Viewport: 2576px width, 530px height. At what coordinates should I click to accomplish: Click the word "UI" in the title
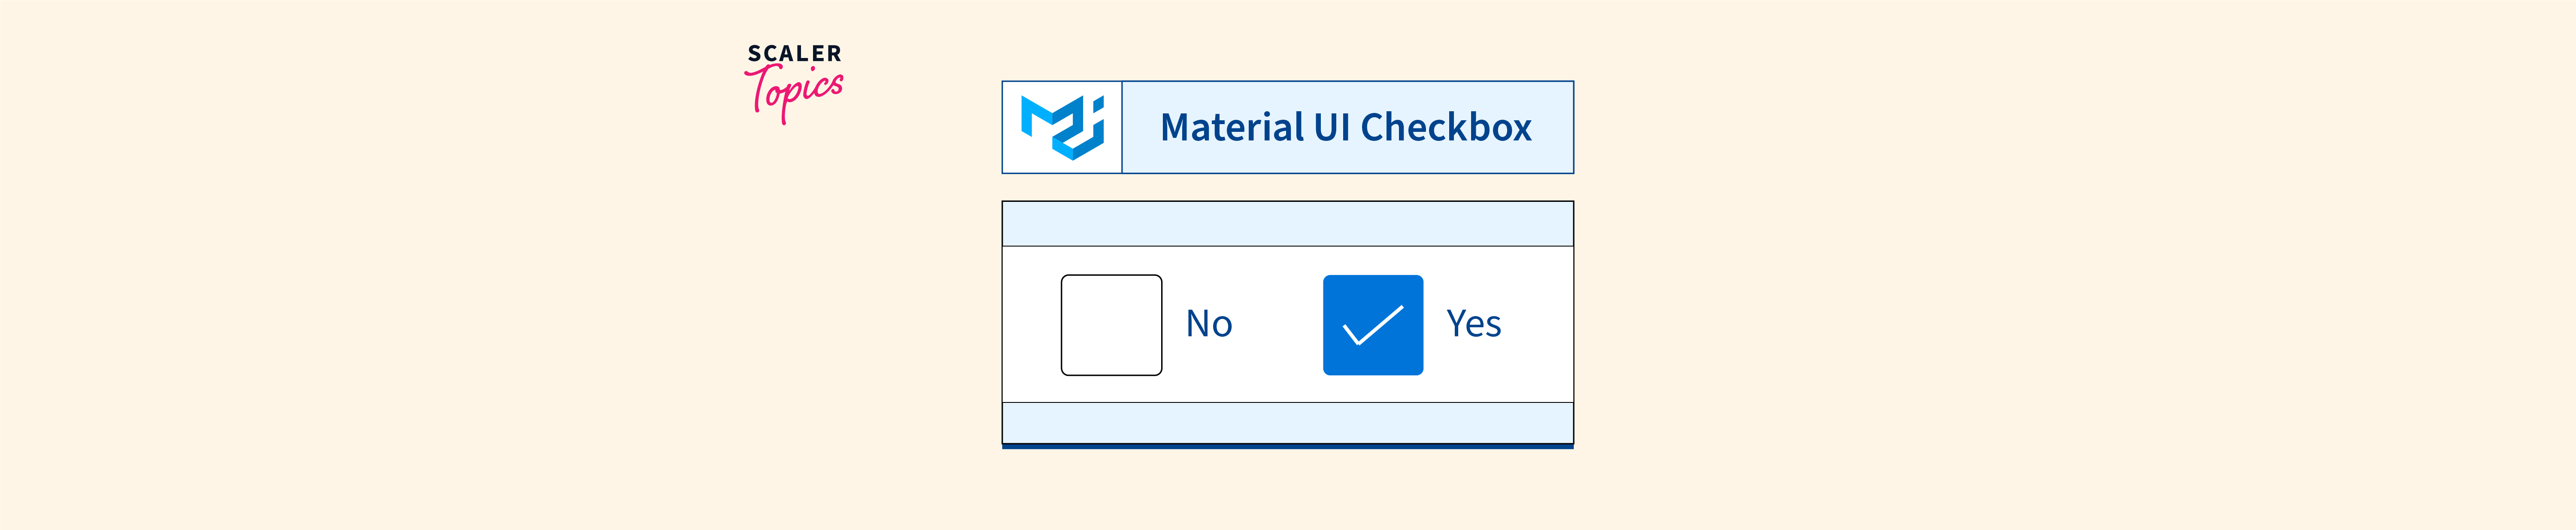coord(1332,128)
